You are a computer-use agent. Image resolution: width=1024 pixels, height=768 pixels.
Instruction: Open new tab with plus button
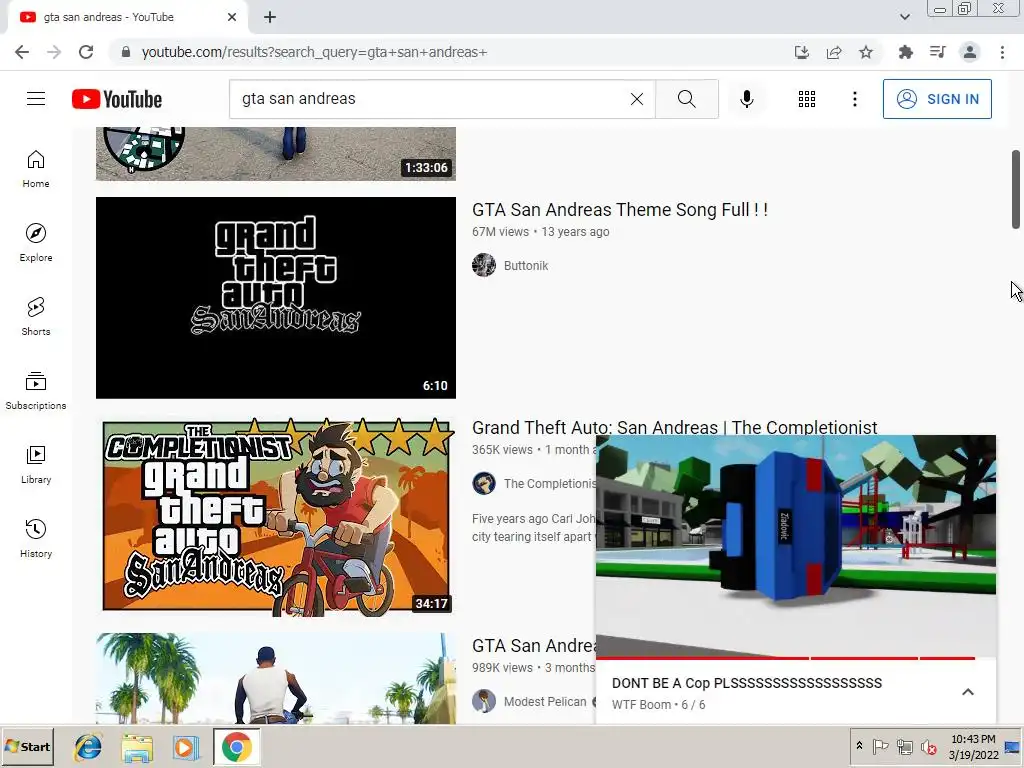pos(270,17)
